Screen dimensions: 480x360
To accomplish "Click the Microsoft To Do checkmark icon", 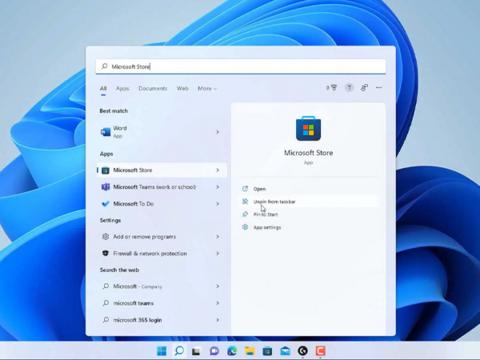I will pyautogui.click(x=105, y=204).
